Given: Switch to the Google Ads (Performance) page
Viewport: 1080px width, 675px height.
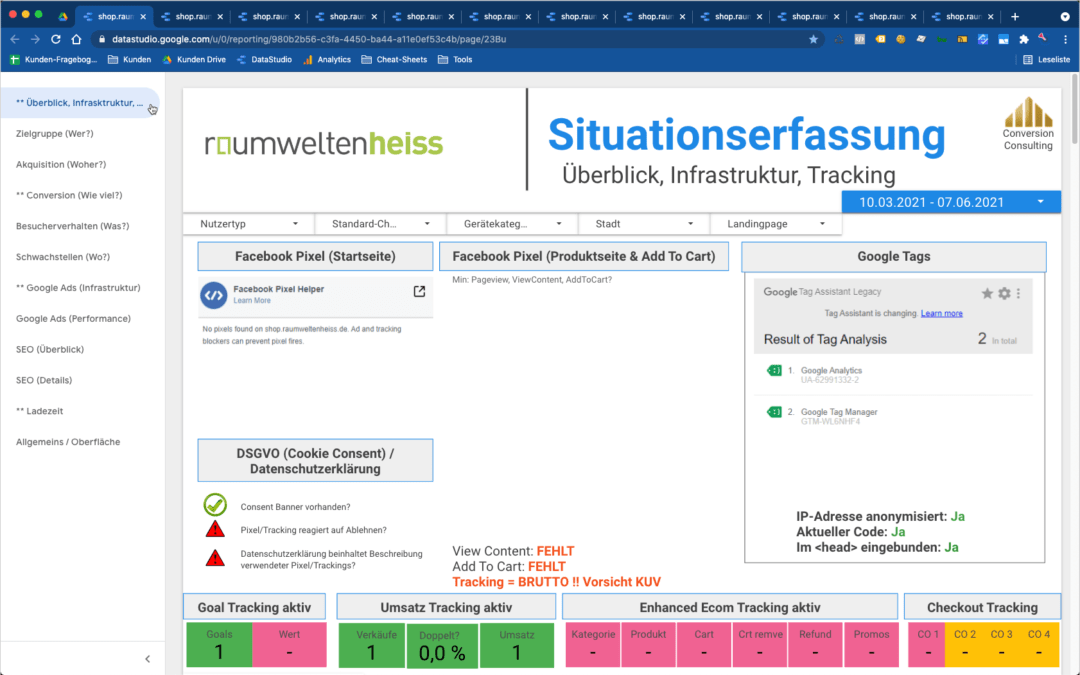Looking at the screenshot, I should [x=75, y=318].
